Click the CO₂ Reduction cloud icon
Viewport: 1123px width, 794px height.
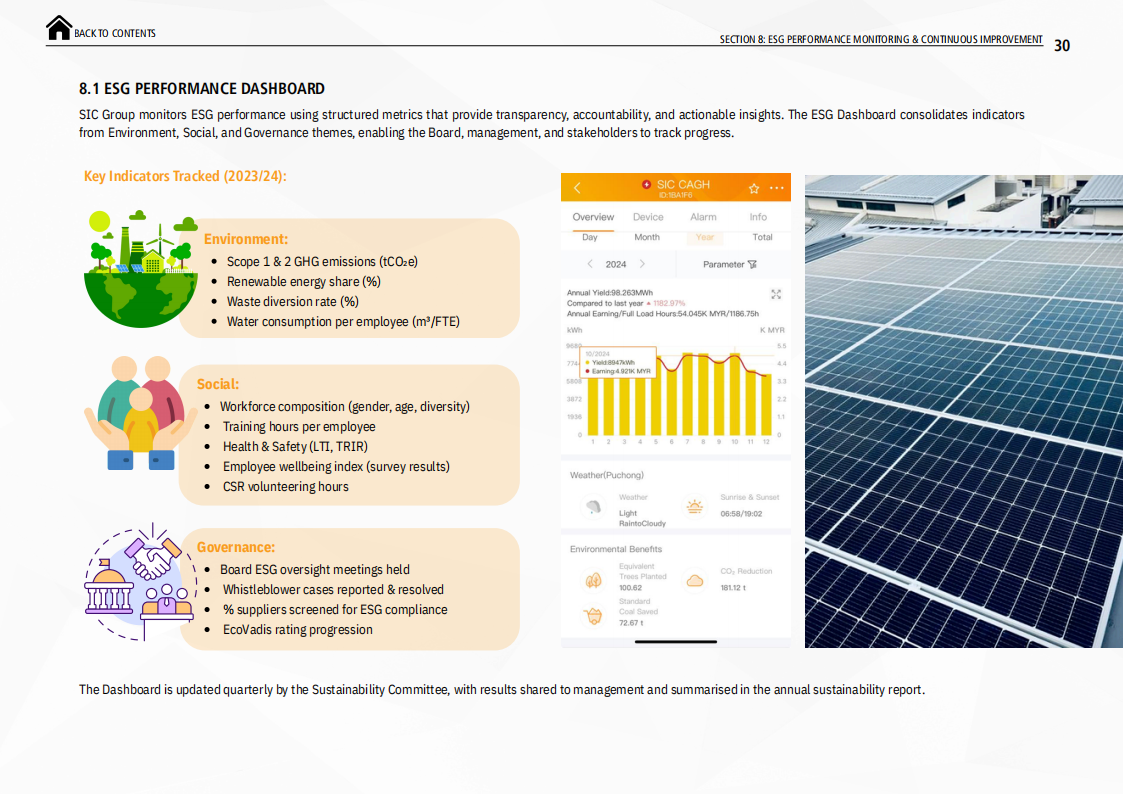pos(694,580)
